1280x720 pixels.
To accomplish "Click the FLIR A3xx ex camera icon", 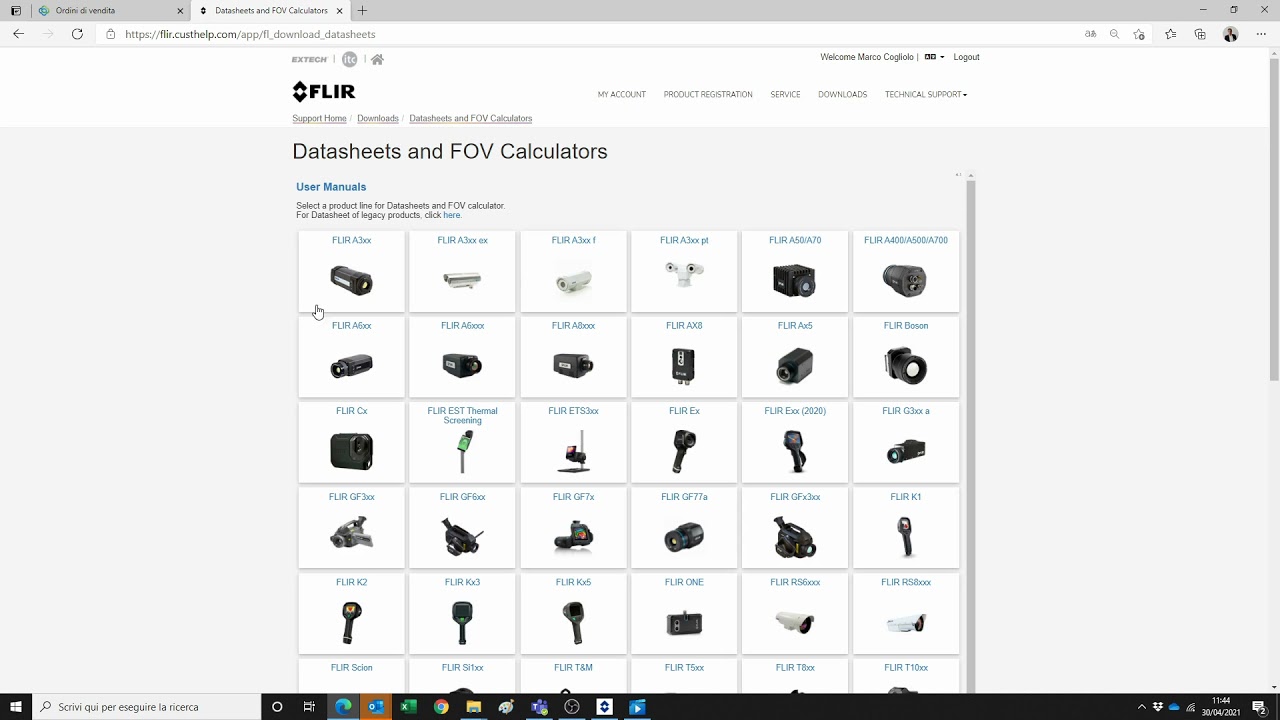I will click(462, 281).
